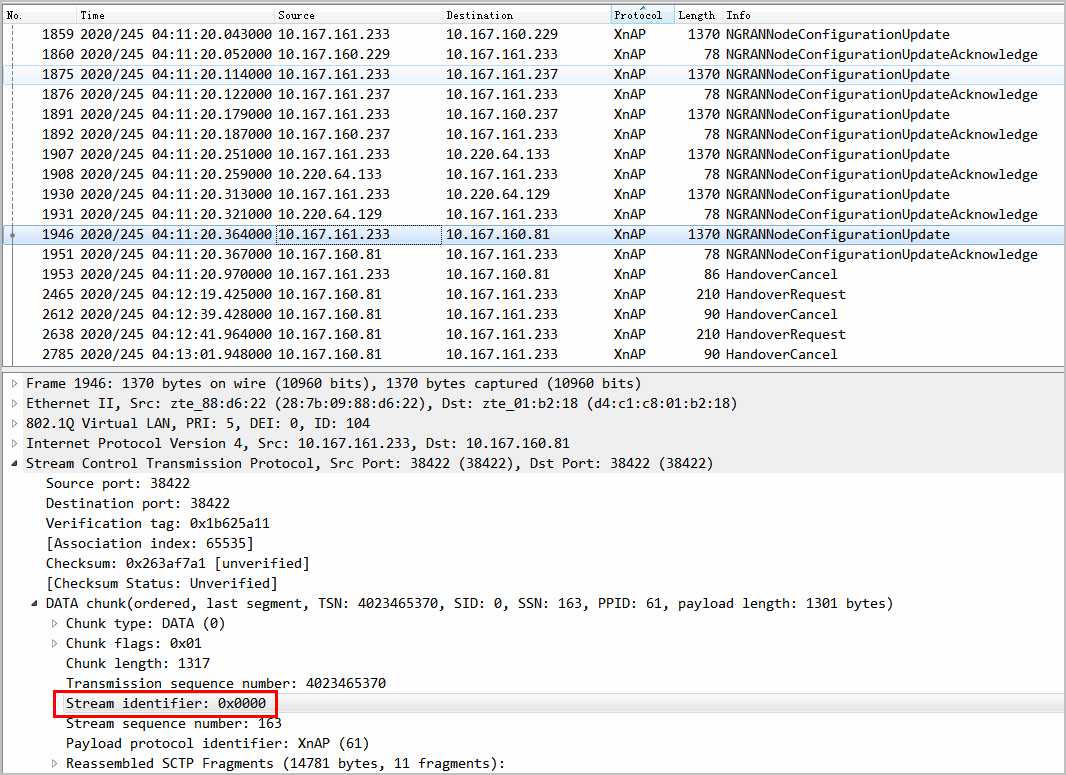Expand the Ethernet II layer details
The image size is (1066, 775).
tap(14, 404)
